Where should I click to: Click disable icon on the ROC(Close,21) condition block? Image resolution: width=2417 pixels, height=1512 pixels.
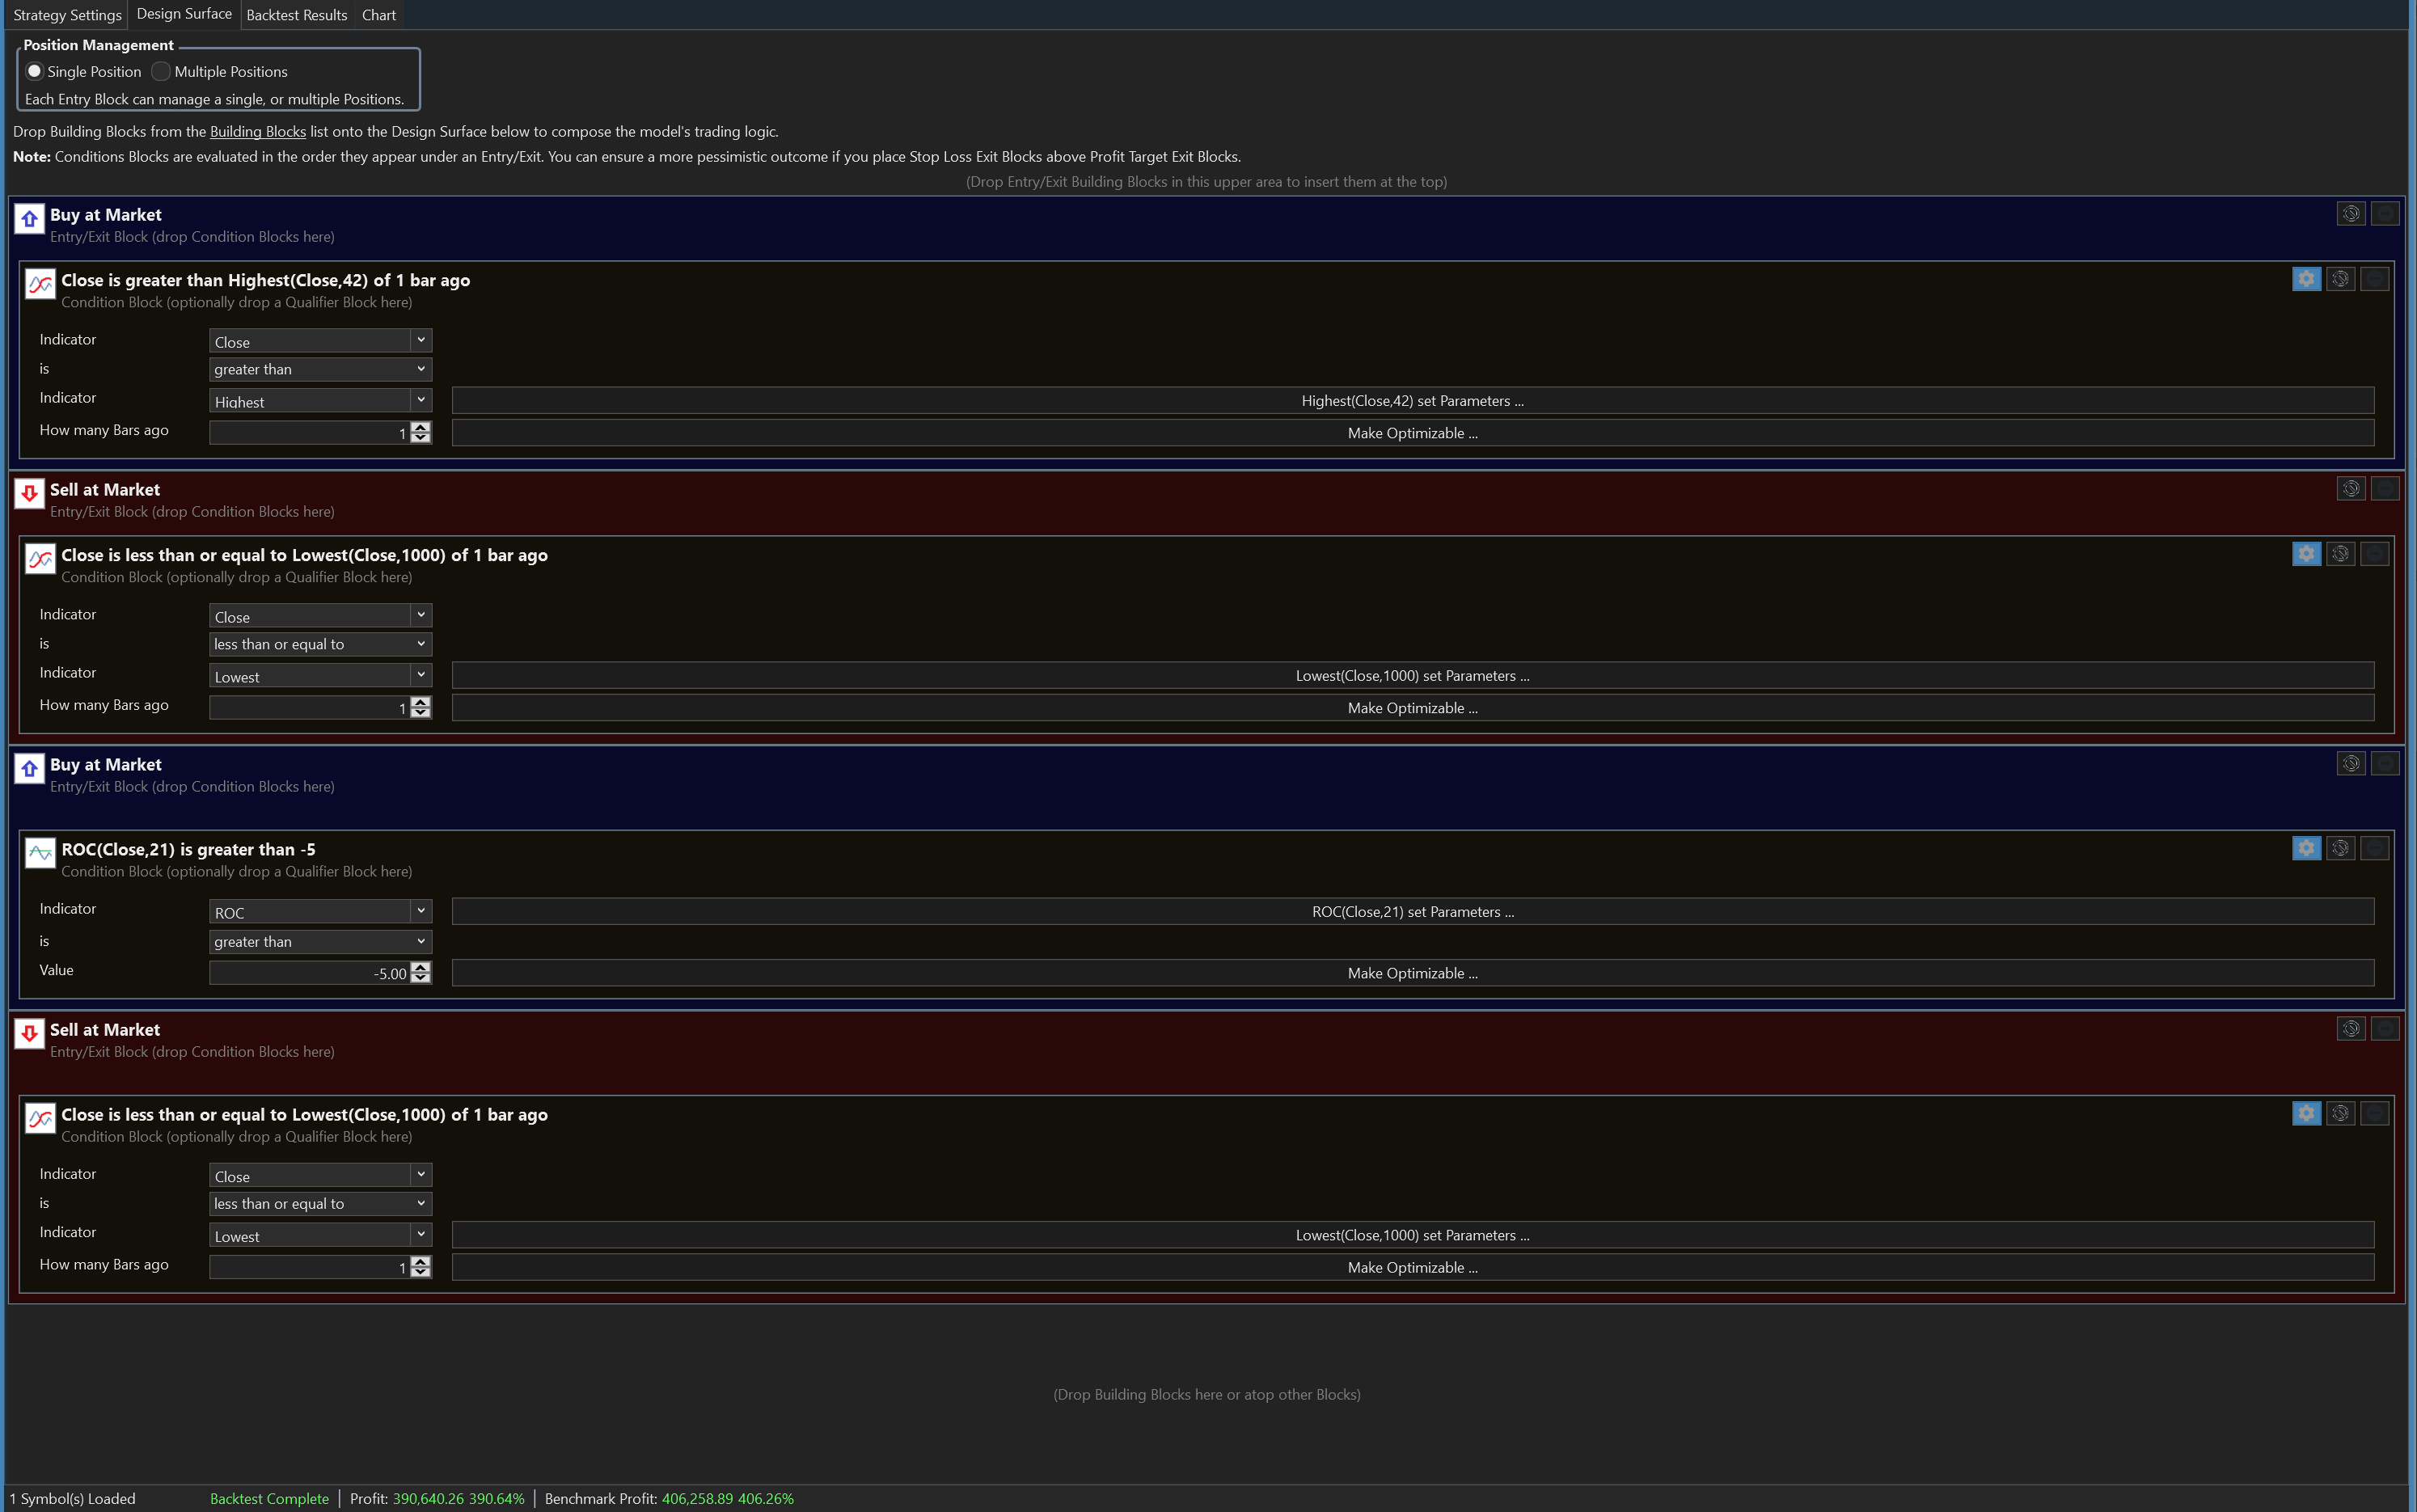[x=2340, y=848]
